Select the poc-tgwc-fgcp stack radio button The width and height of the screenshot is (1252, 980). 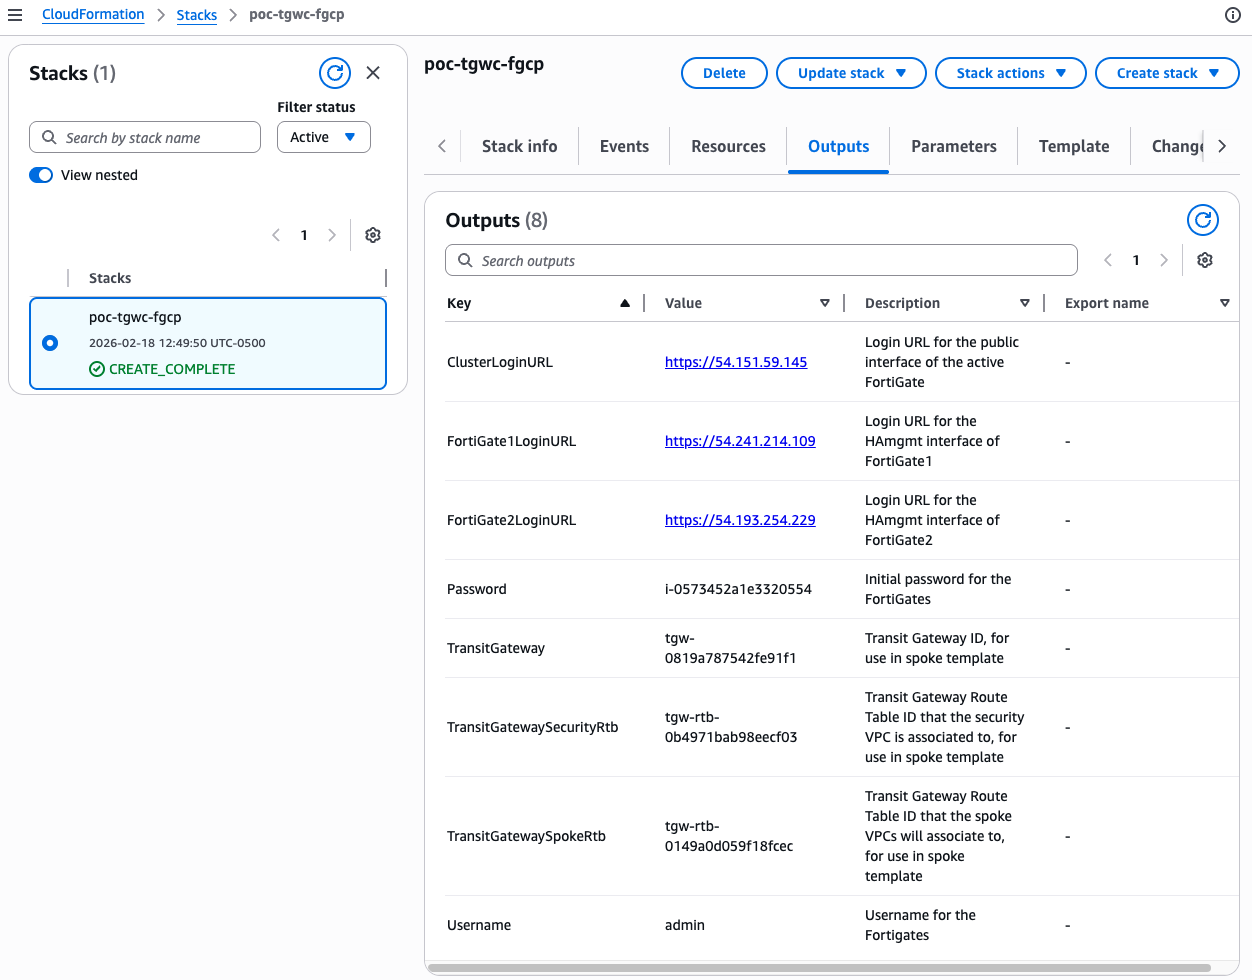[50, 343]
